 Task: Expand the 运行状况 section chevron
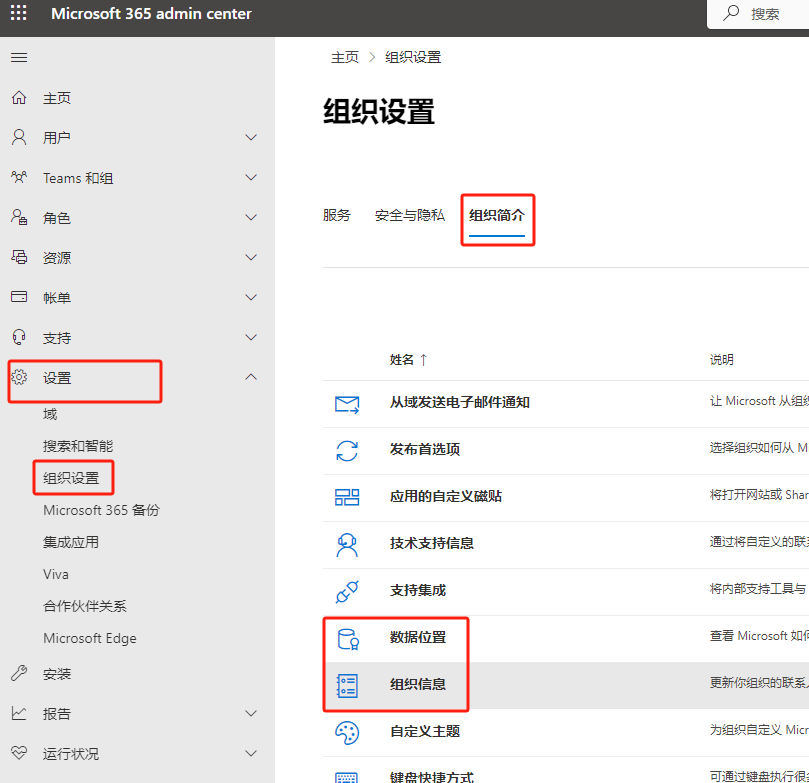pos(251,753)
